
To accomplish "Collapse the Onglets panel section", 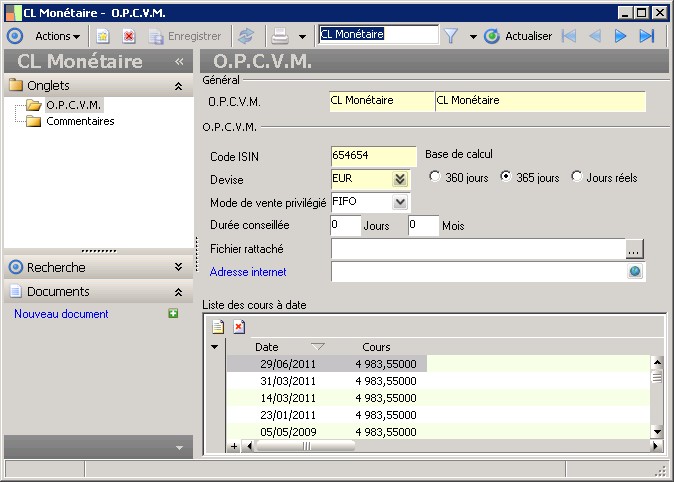I will [x=178, y=86].
